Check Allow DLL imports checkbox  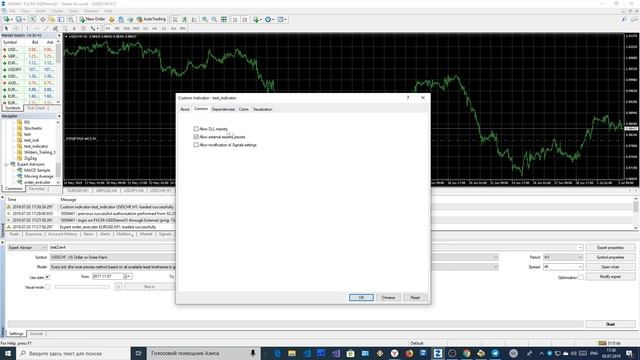(x=196, y=129)
